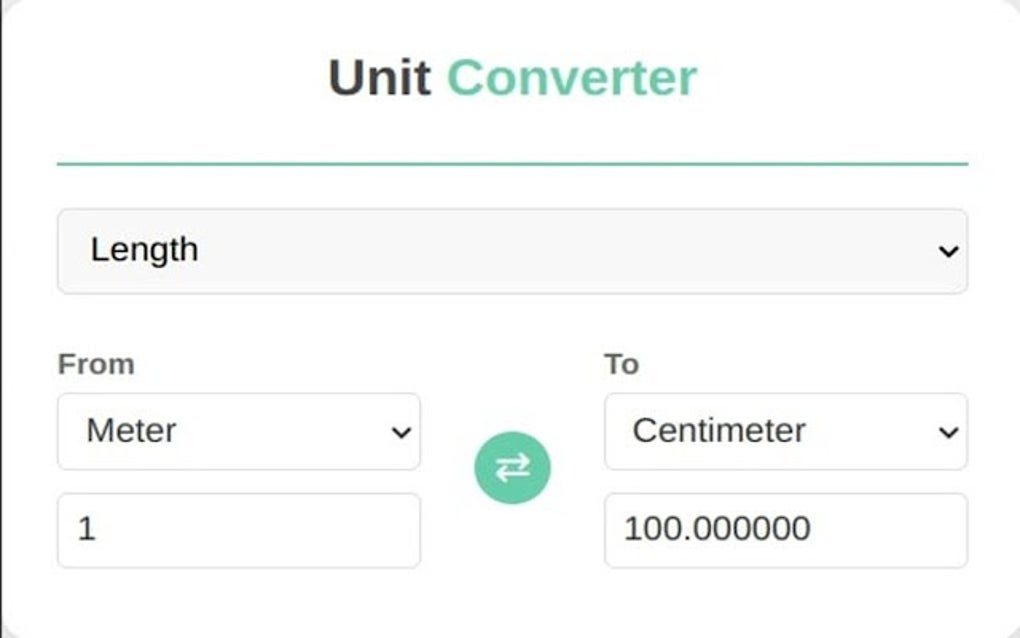
Task: Click the chevron beside Centimeter
Action: (x=948, y=431)
